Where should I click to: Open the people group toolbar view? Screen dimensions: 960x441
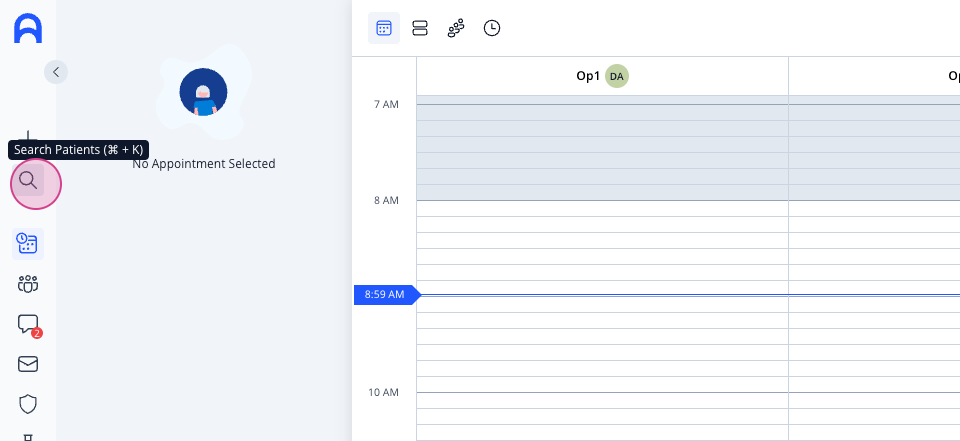point(456,28)
